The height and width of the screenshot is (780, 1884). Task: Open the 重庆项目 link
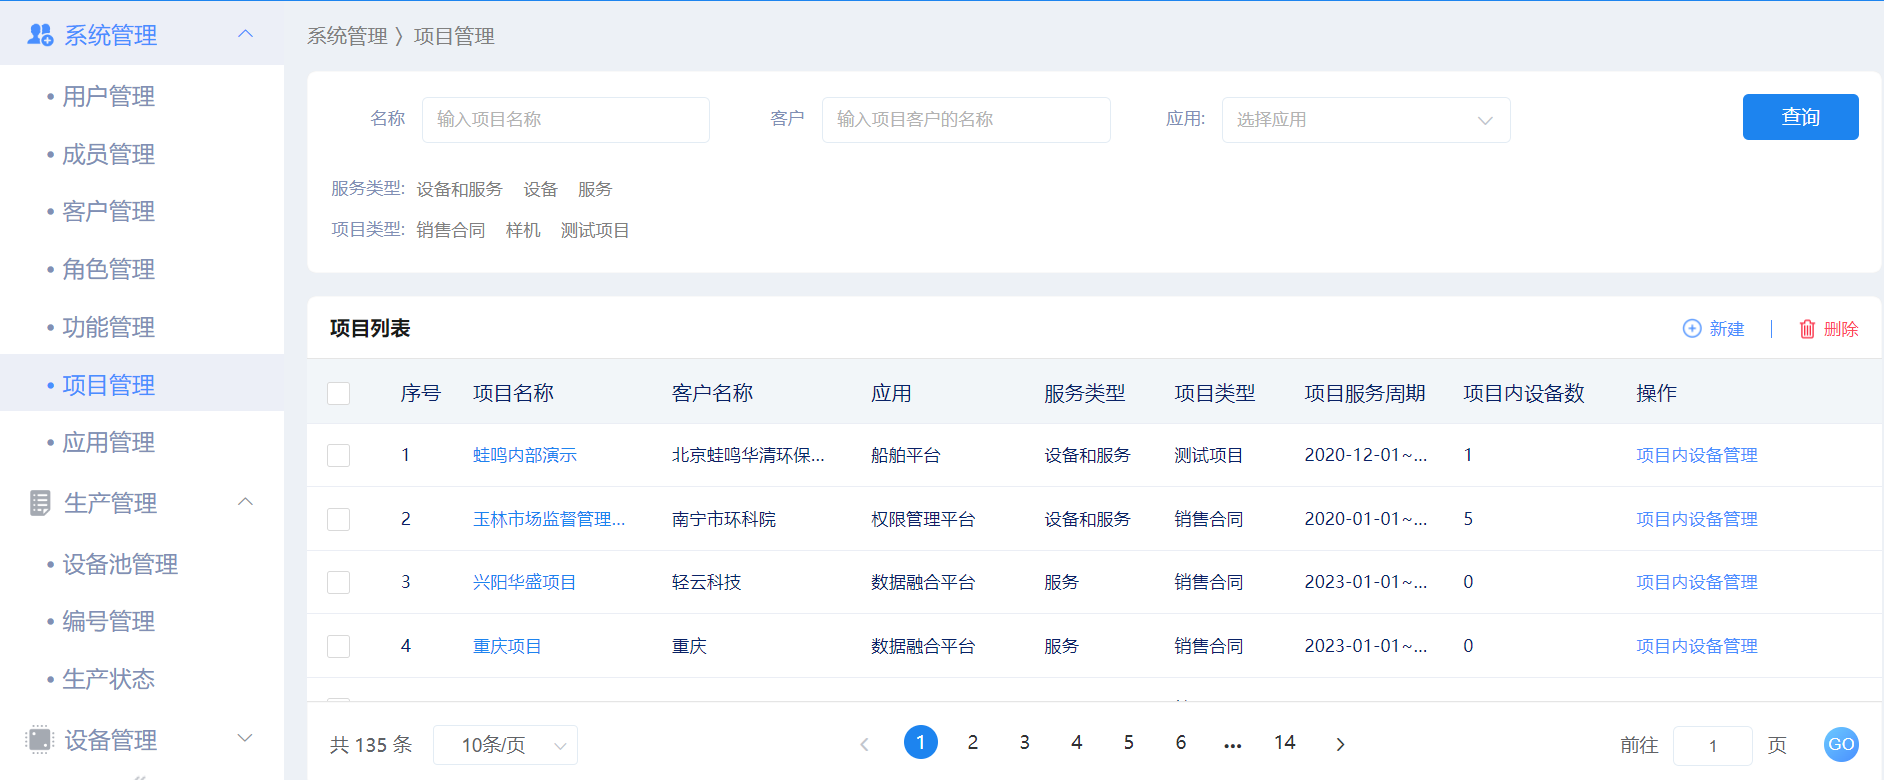507,646
